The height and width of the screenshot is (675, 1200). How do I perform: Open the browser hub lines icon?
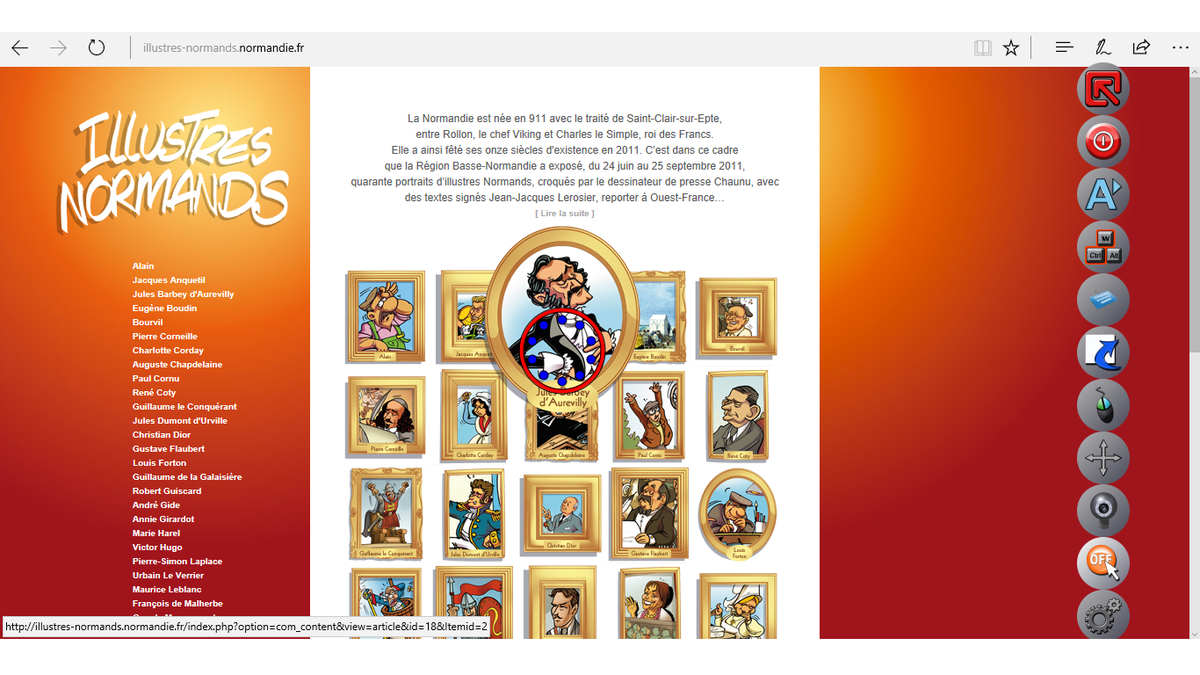pos(1064,47)
